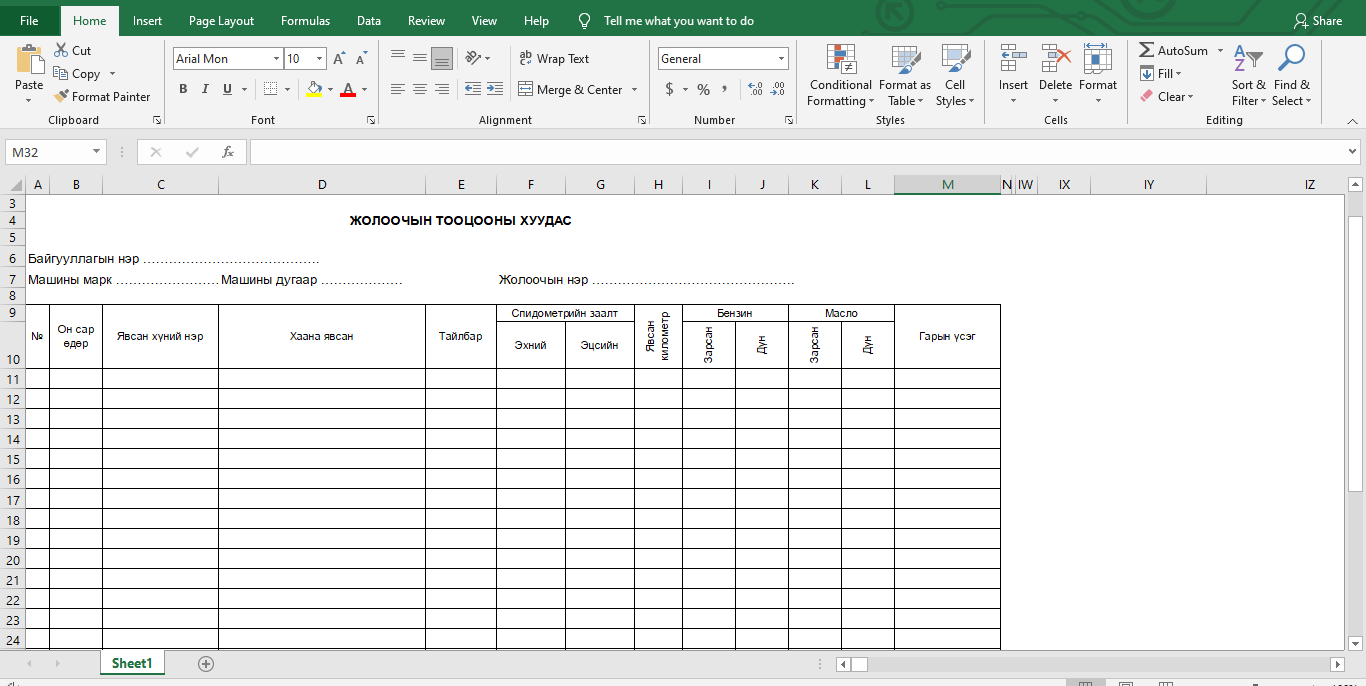Toggle Italic formatting

click(x=205, y=89)
